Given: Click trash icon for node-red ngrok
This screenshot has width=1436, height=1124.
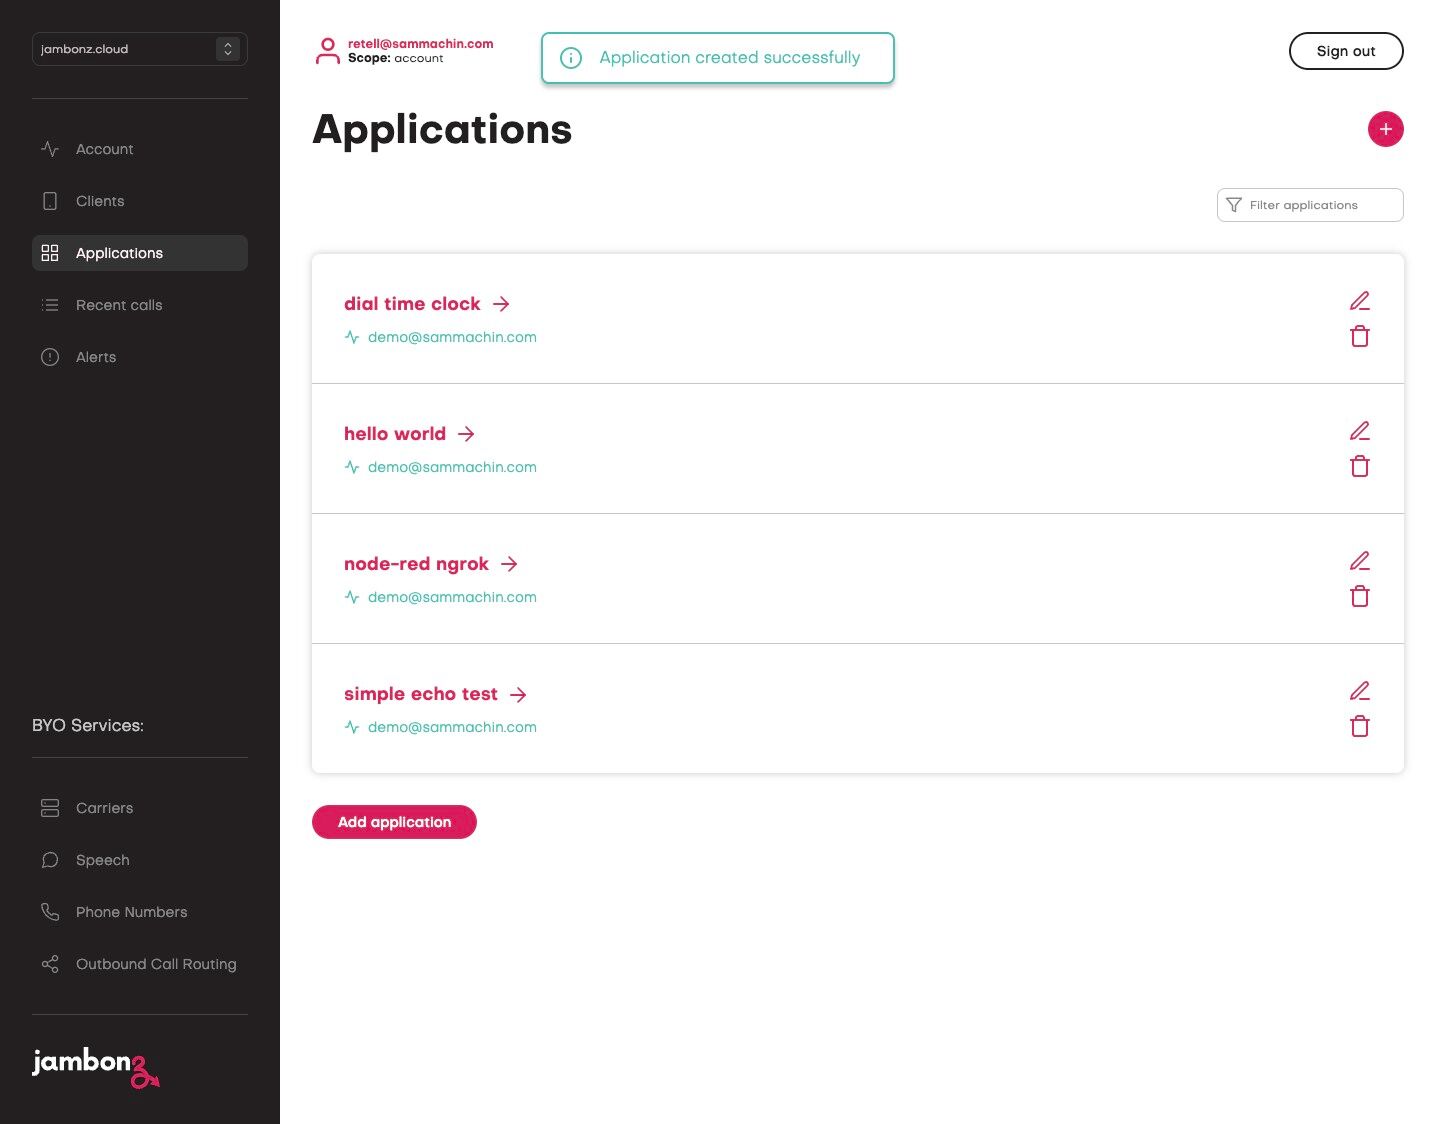Looking at the screenshot, I should coord(1359,597).
